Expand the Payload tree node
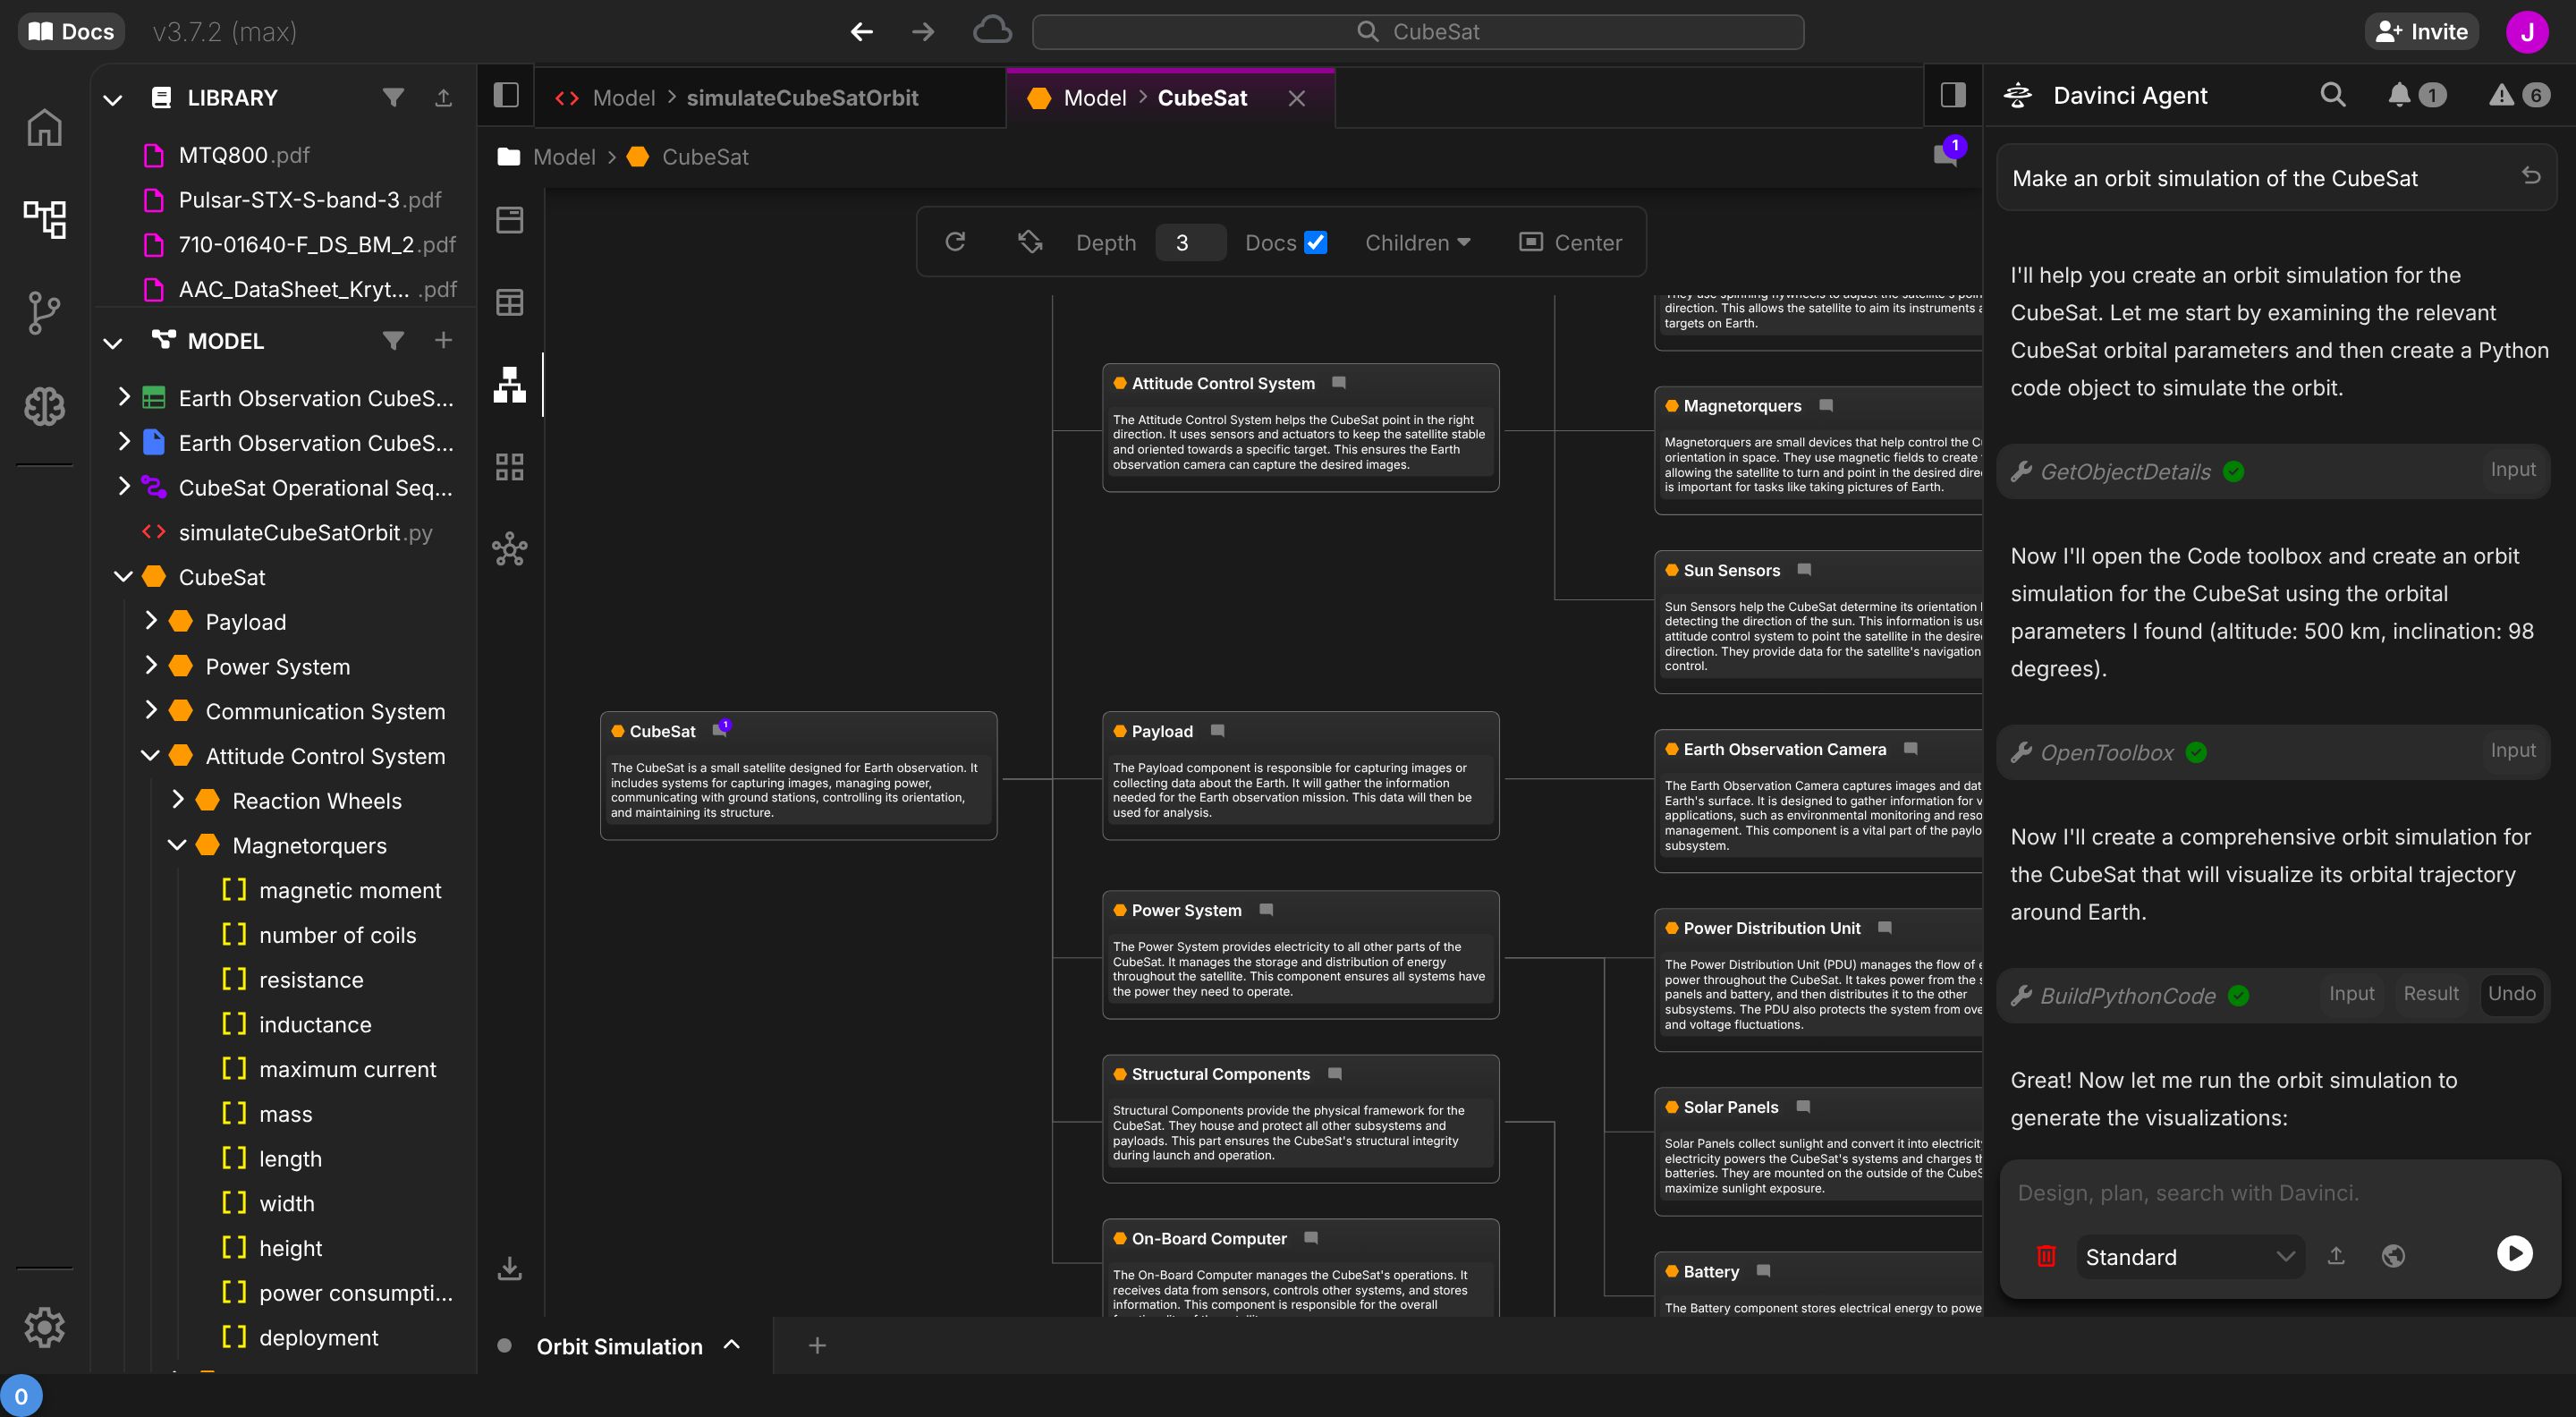Image resolution: width=2576 pixels, height=1417 pixels. (x=151, y=621)
